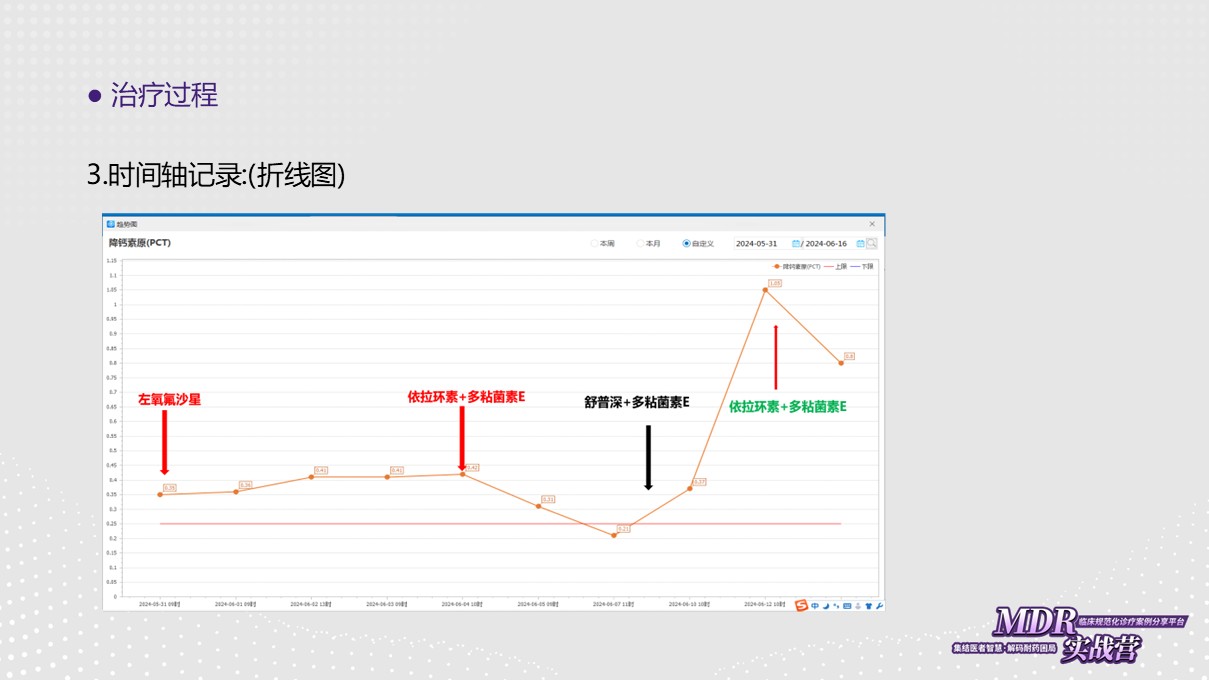The image size is (1209, 680).
Task: Click the search magnifier icon beside date range
Action: coord(872,243)
